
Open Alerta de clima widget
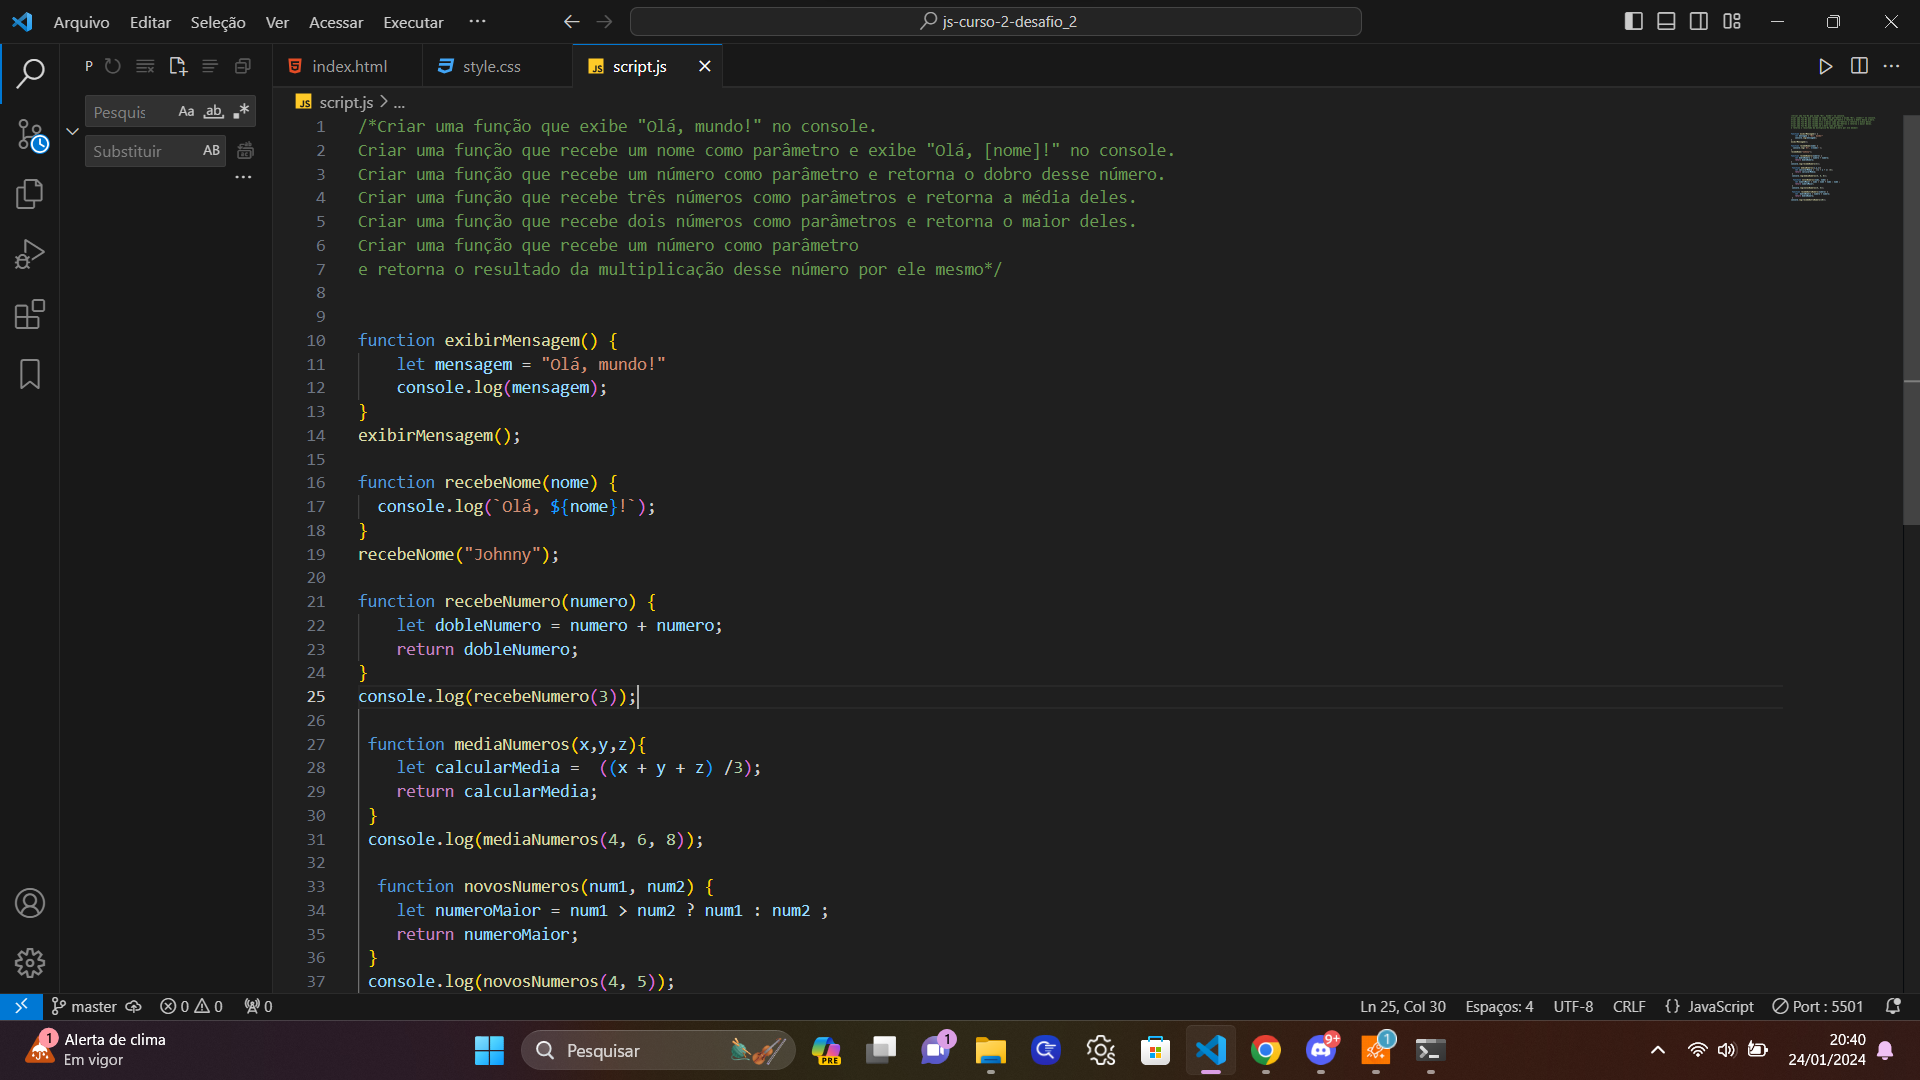95,1050
